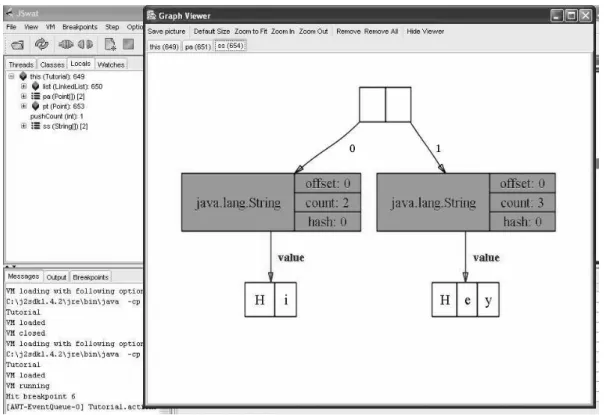The width and height of the screenshot is (605, 415).
Task: Click the left java.lang.String node with count: 2
Action: click(271, 202)
